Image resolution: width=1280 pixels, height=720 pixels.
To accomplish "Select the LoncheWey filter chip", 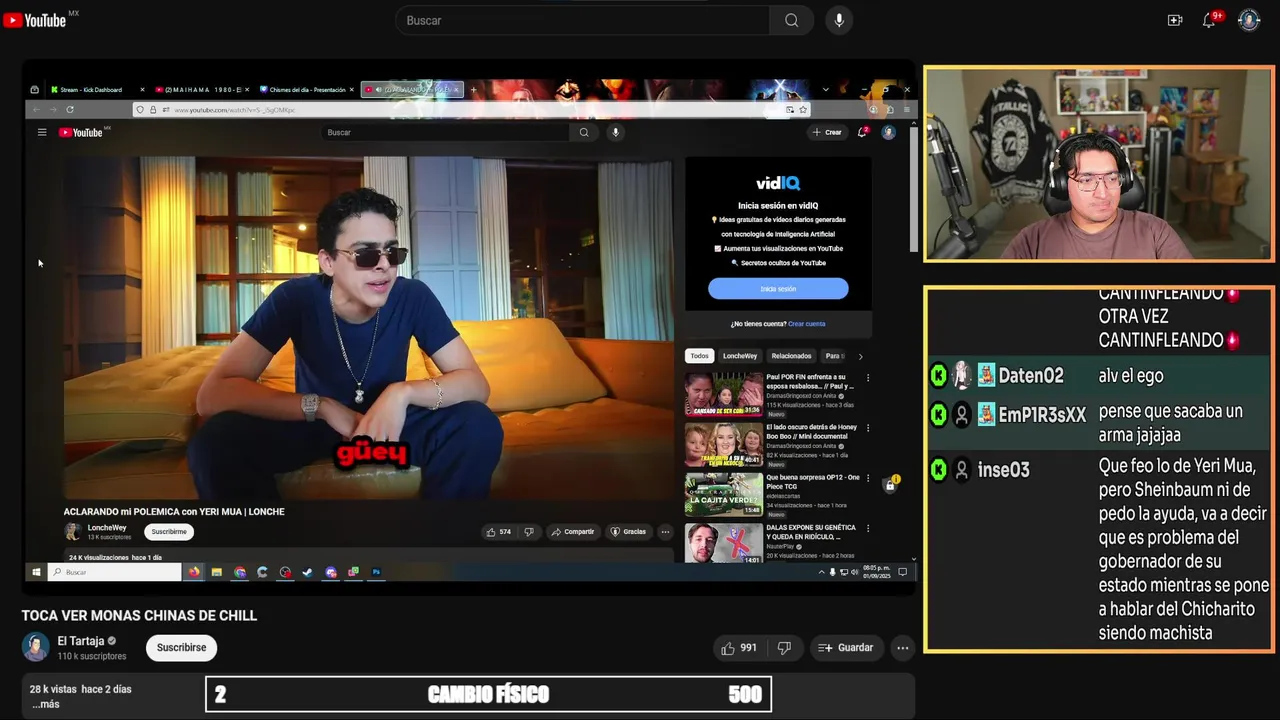I will point(740,356).
